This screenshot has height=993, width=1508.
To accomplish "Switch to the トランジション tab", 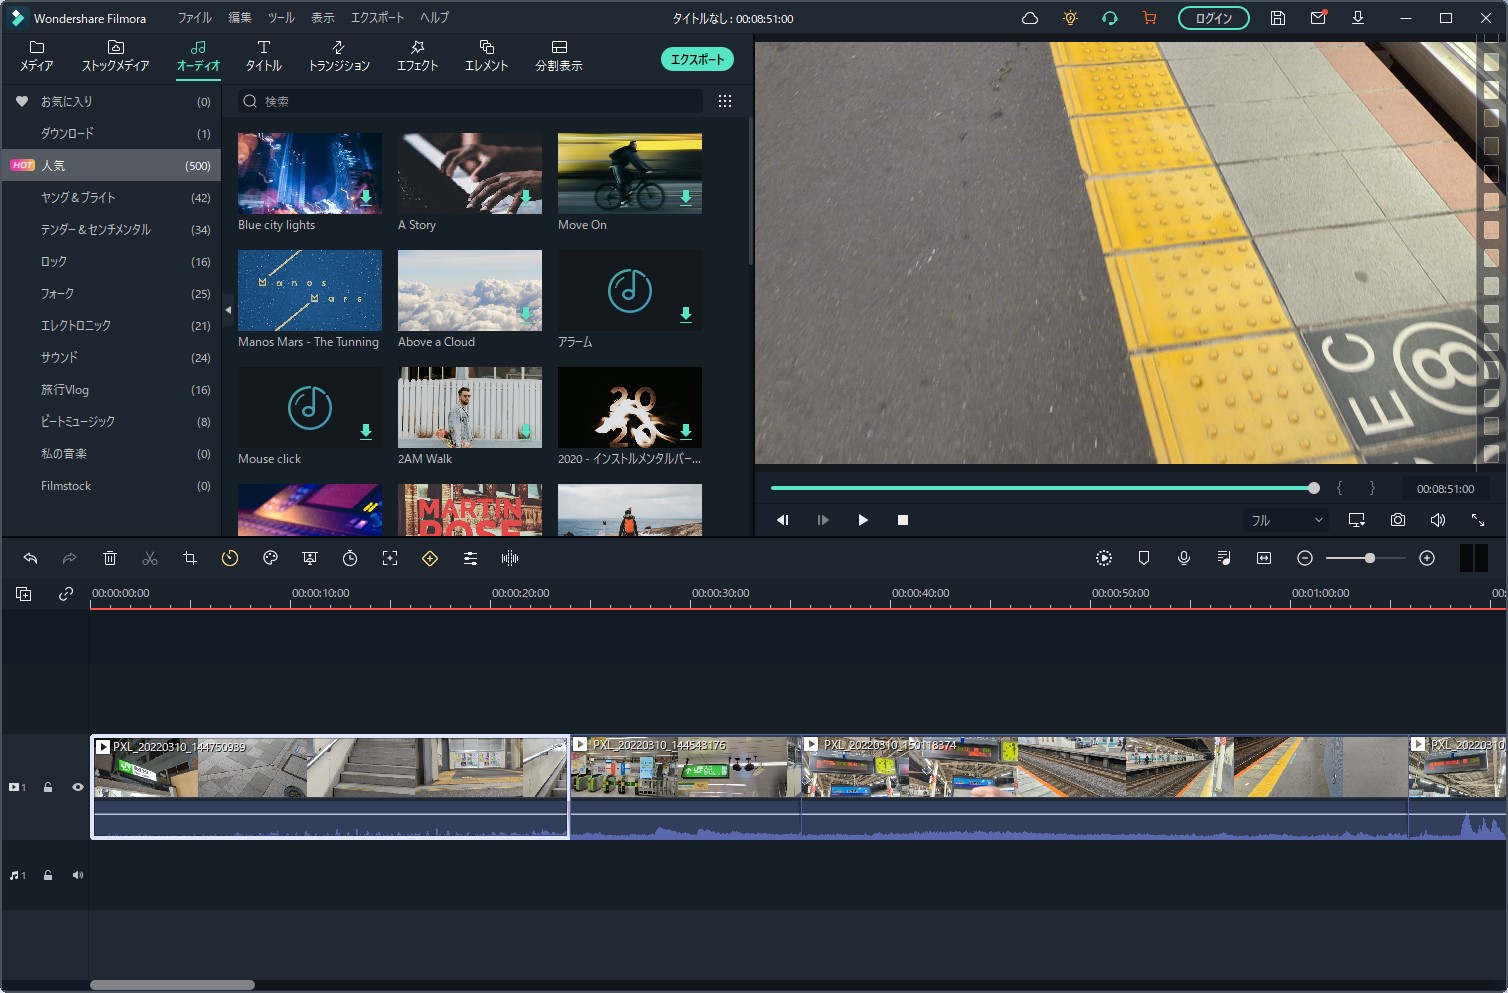I will click(x=339, y=56).
